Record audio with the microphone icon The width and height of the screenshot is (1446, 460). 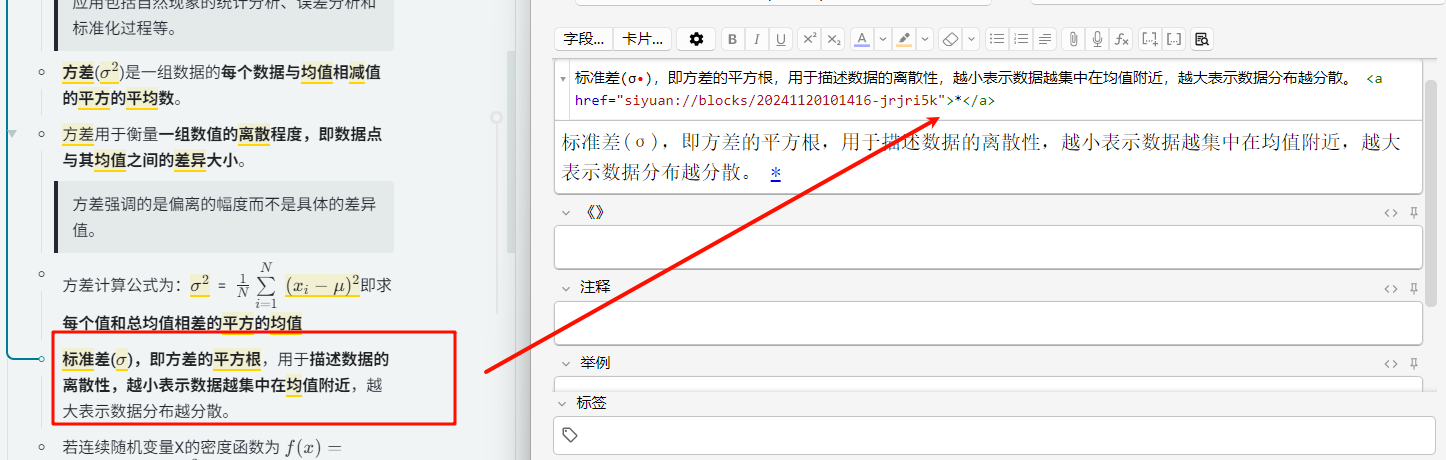[x=1097, y=39]
